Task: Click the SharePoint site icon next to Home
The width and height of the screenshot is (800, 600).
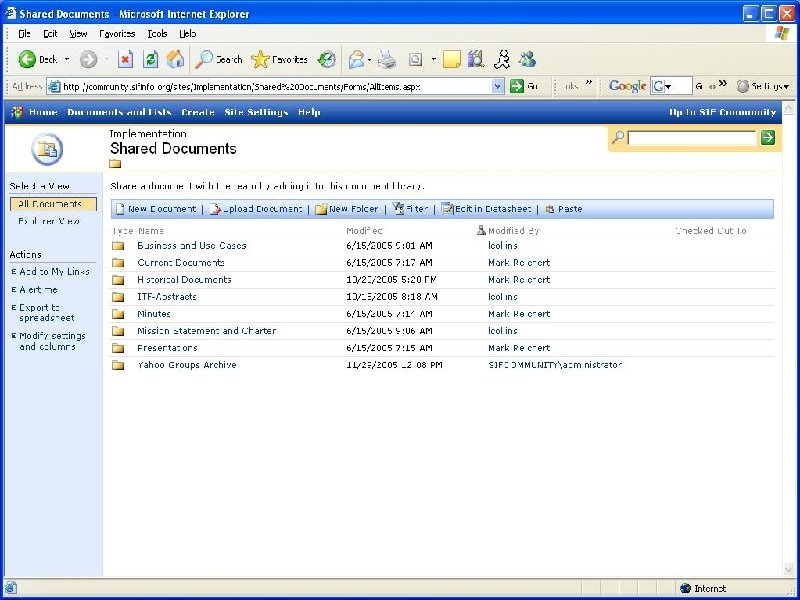Action: tap(17, 112)
